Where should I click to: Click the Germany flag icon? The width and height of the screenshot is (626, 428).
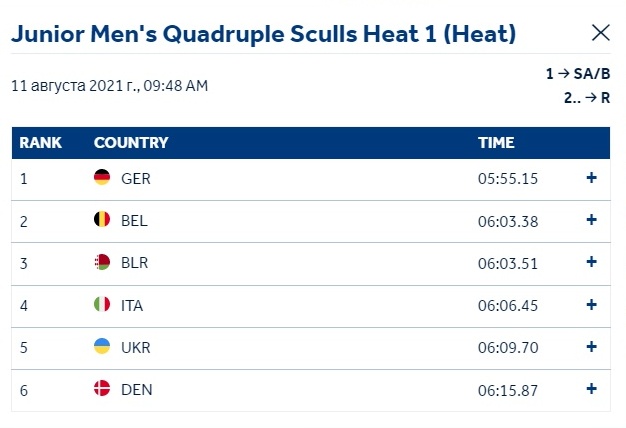(x=102, y=177)
